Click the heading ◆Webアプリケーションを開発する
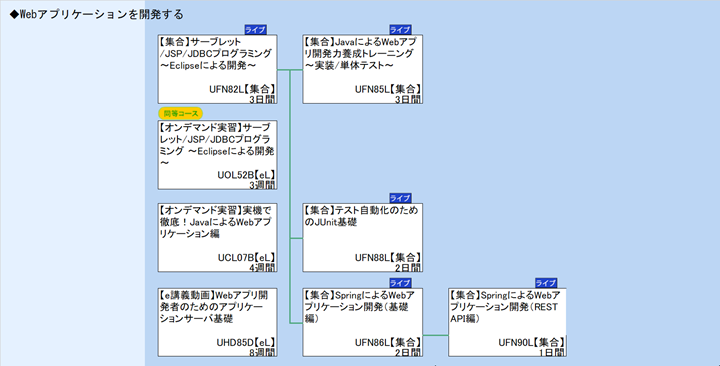The image size is (720, 366). 96,15
